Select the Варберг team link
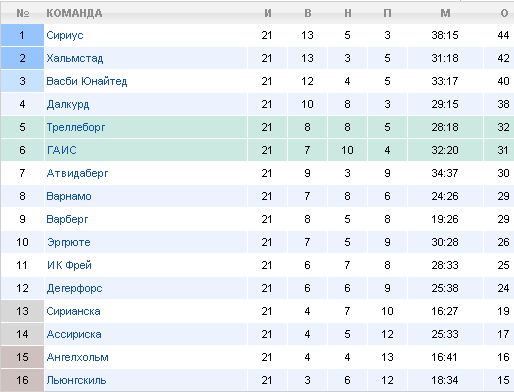 [x=67, y=219]
